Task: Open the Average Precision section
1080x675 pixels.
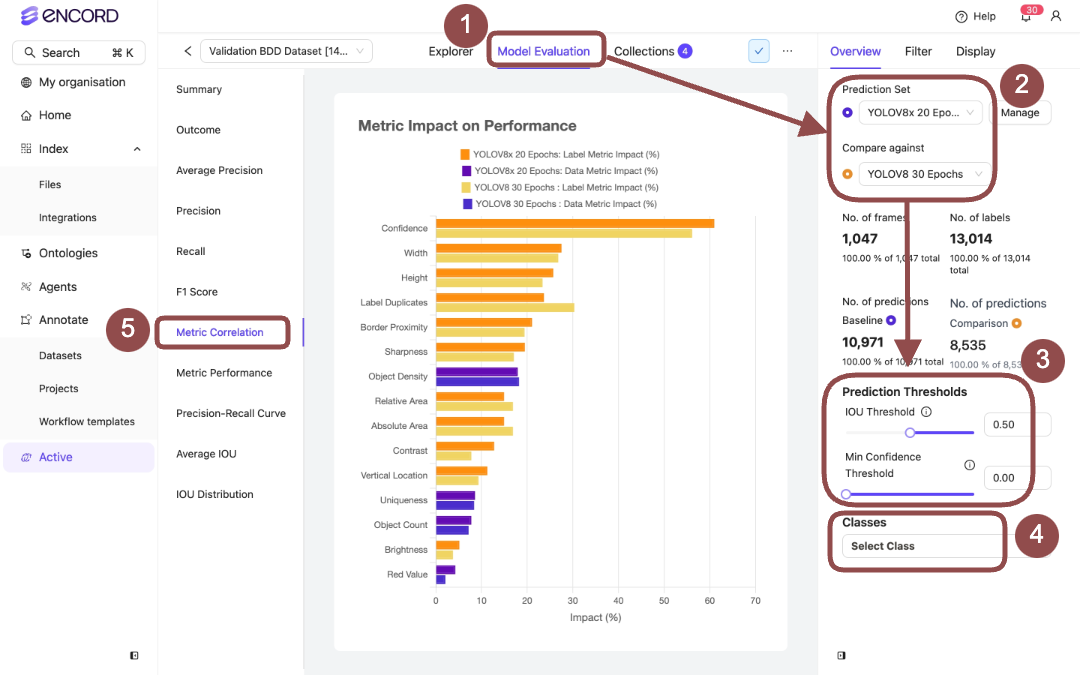Action: (219, 171)
